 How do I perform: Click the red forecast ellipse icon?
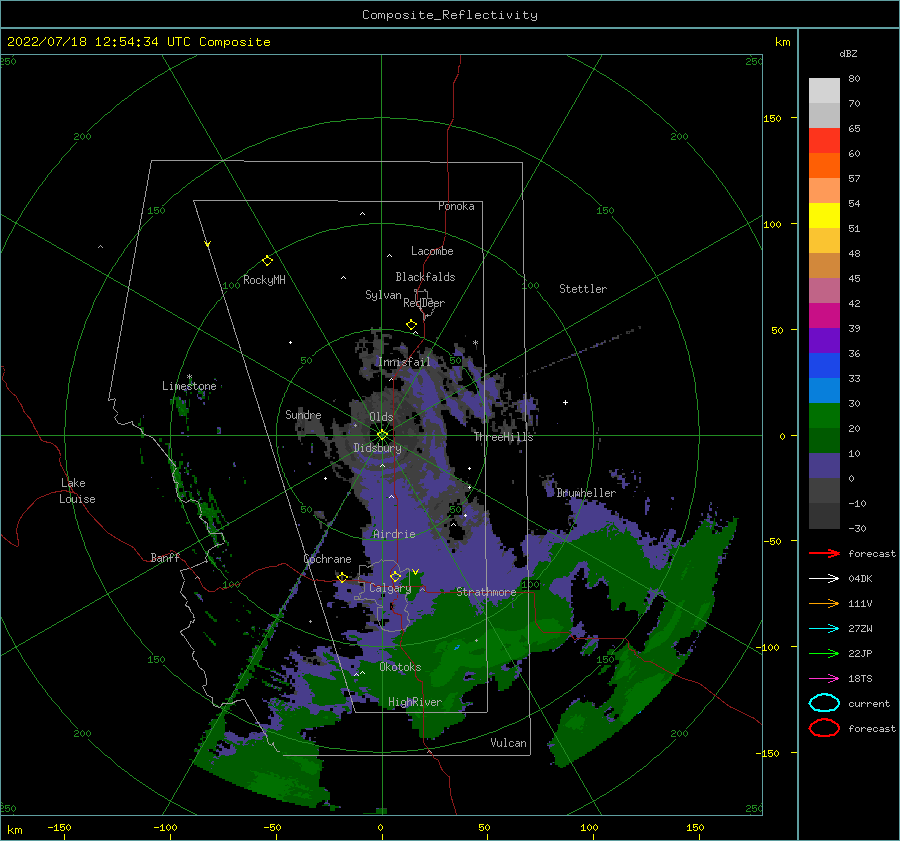click(824, 728)
